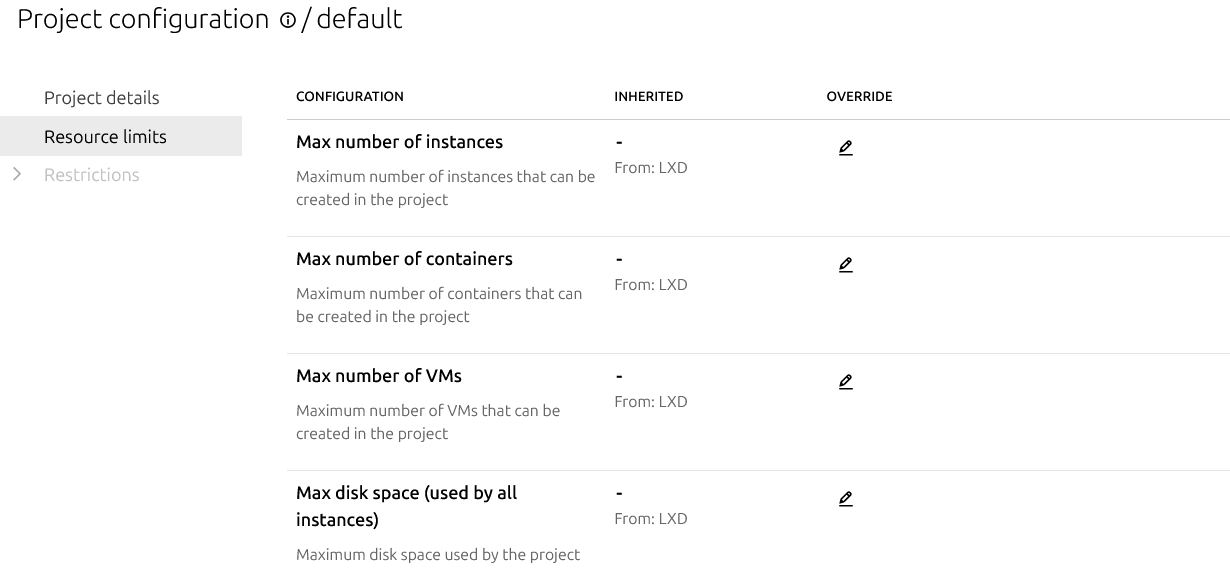The width and height of the screenshot is (1230, 583).
Task: Expand the Restrictions section chevron
Action: [17, 175]
